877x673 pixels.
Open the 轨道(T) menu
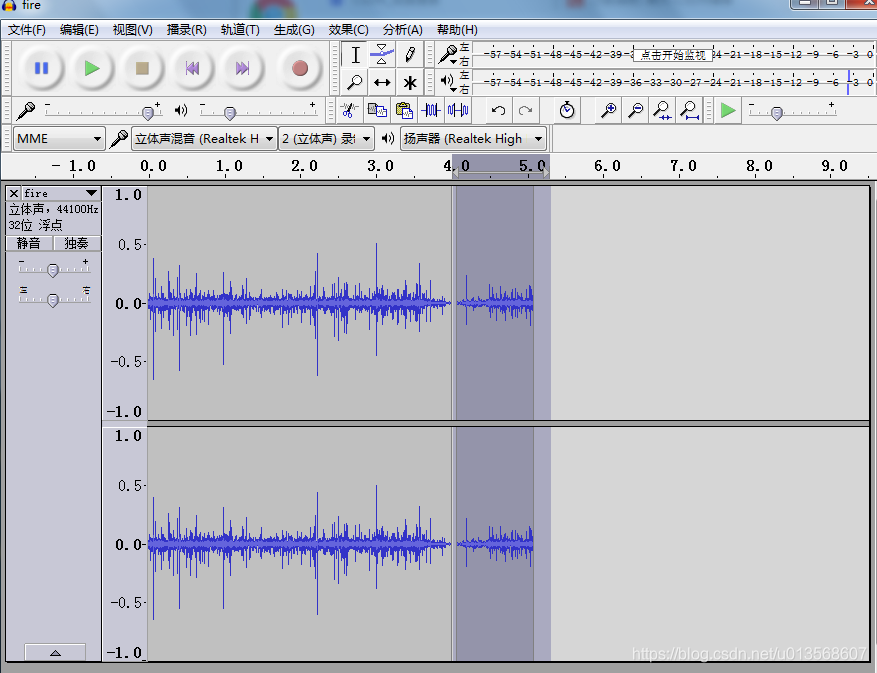point(240,30)
